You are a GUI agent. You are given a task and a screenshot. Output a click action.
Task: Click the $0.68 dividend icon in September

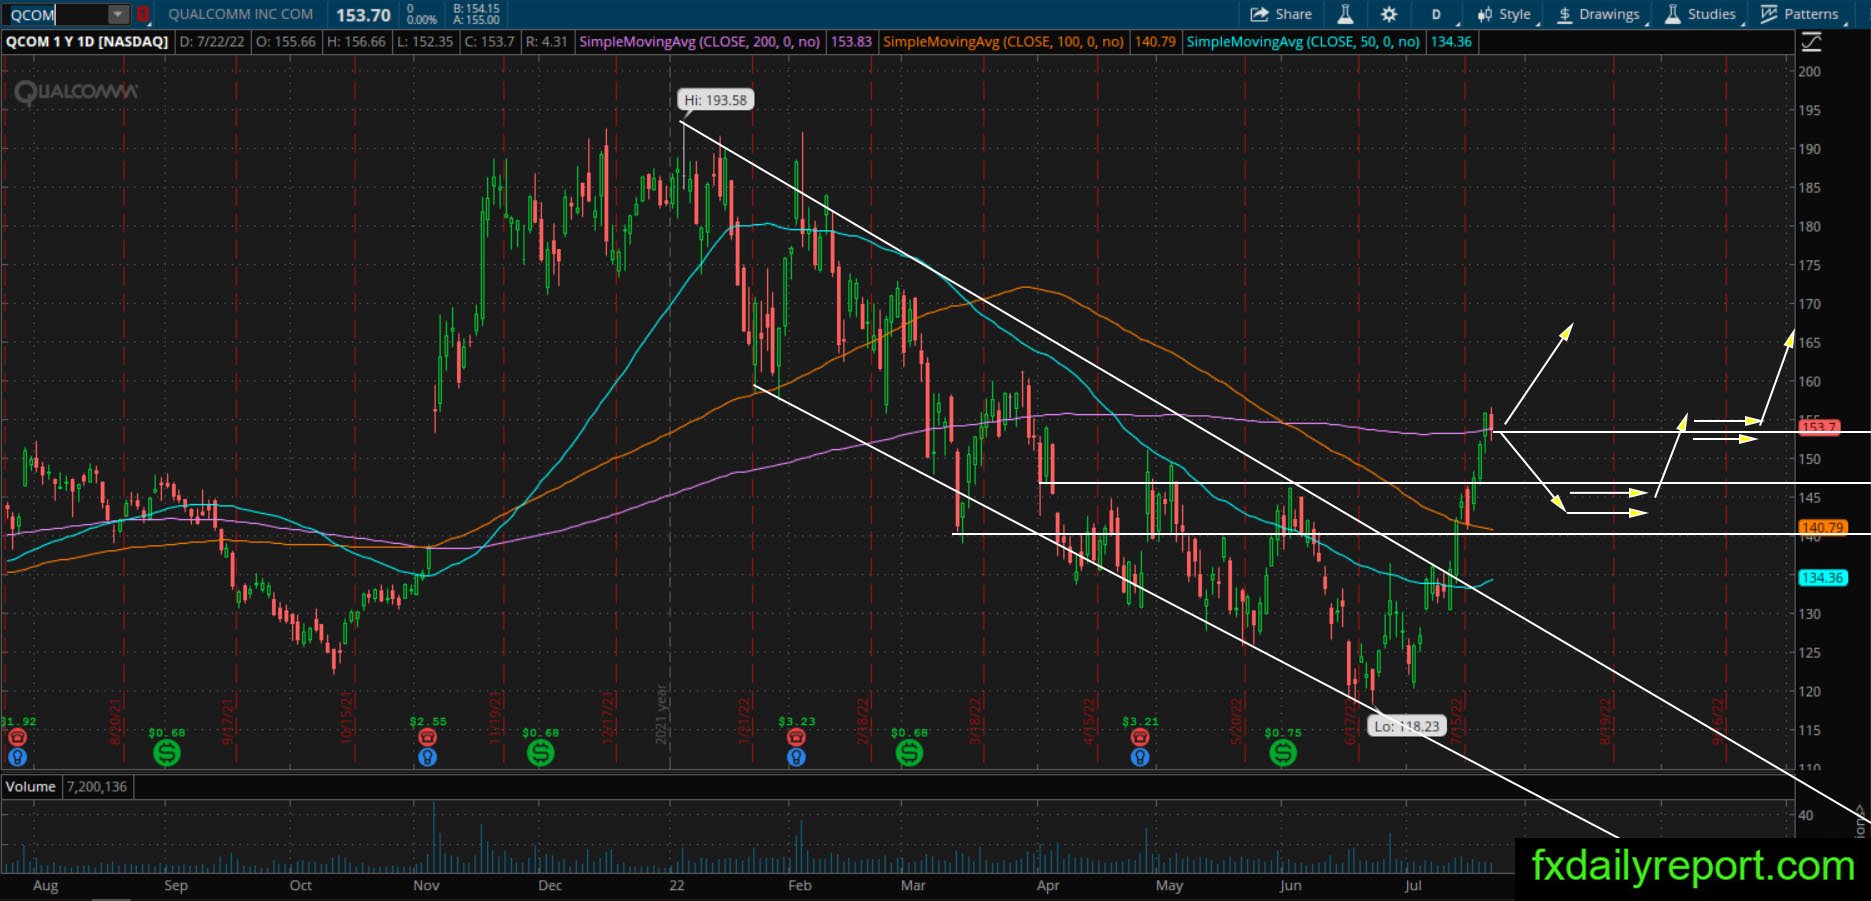[x=167, y=753]
